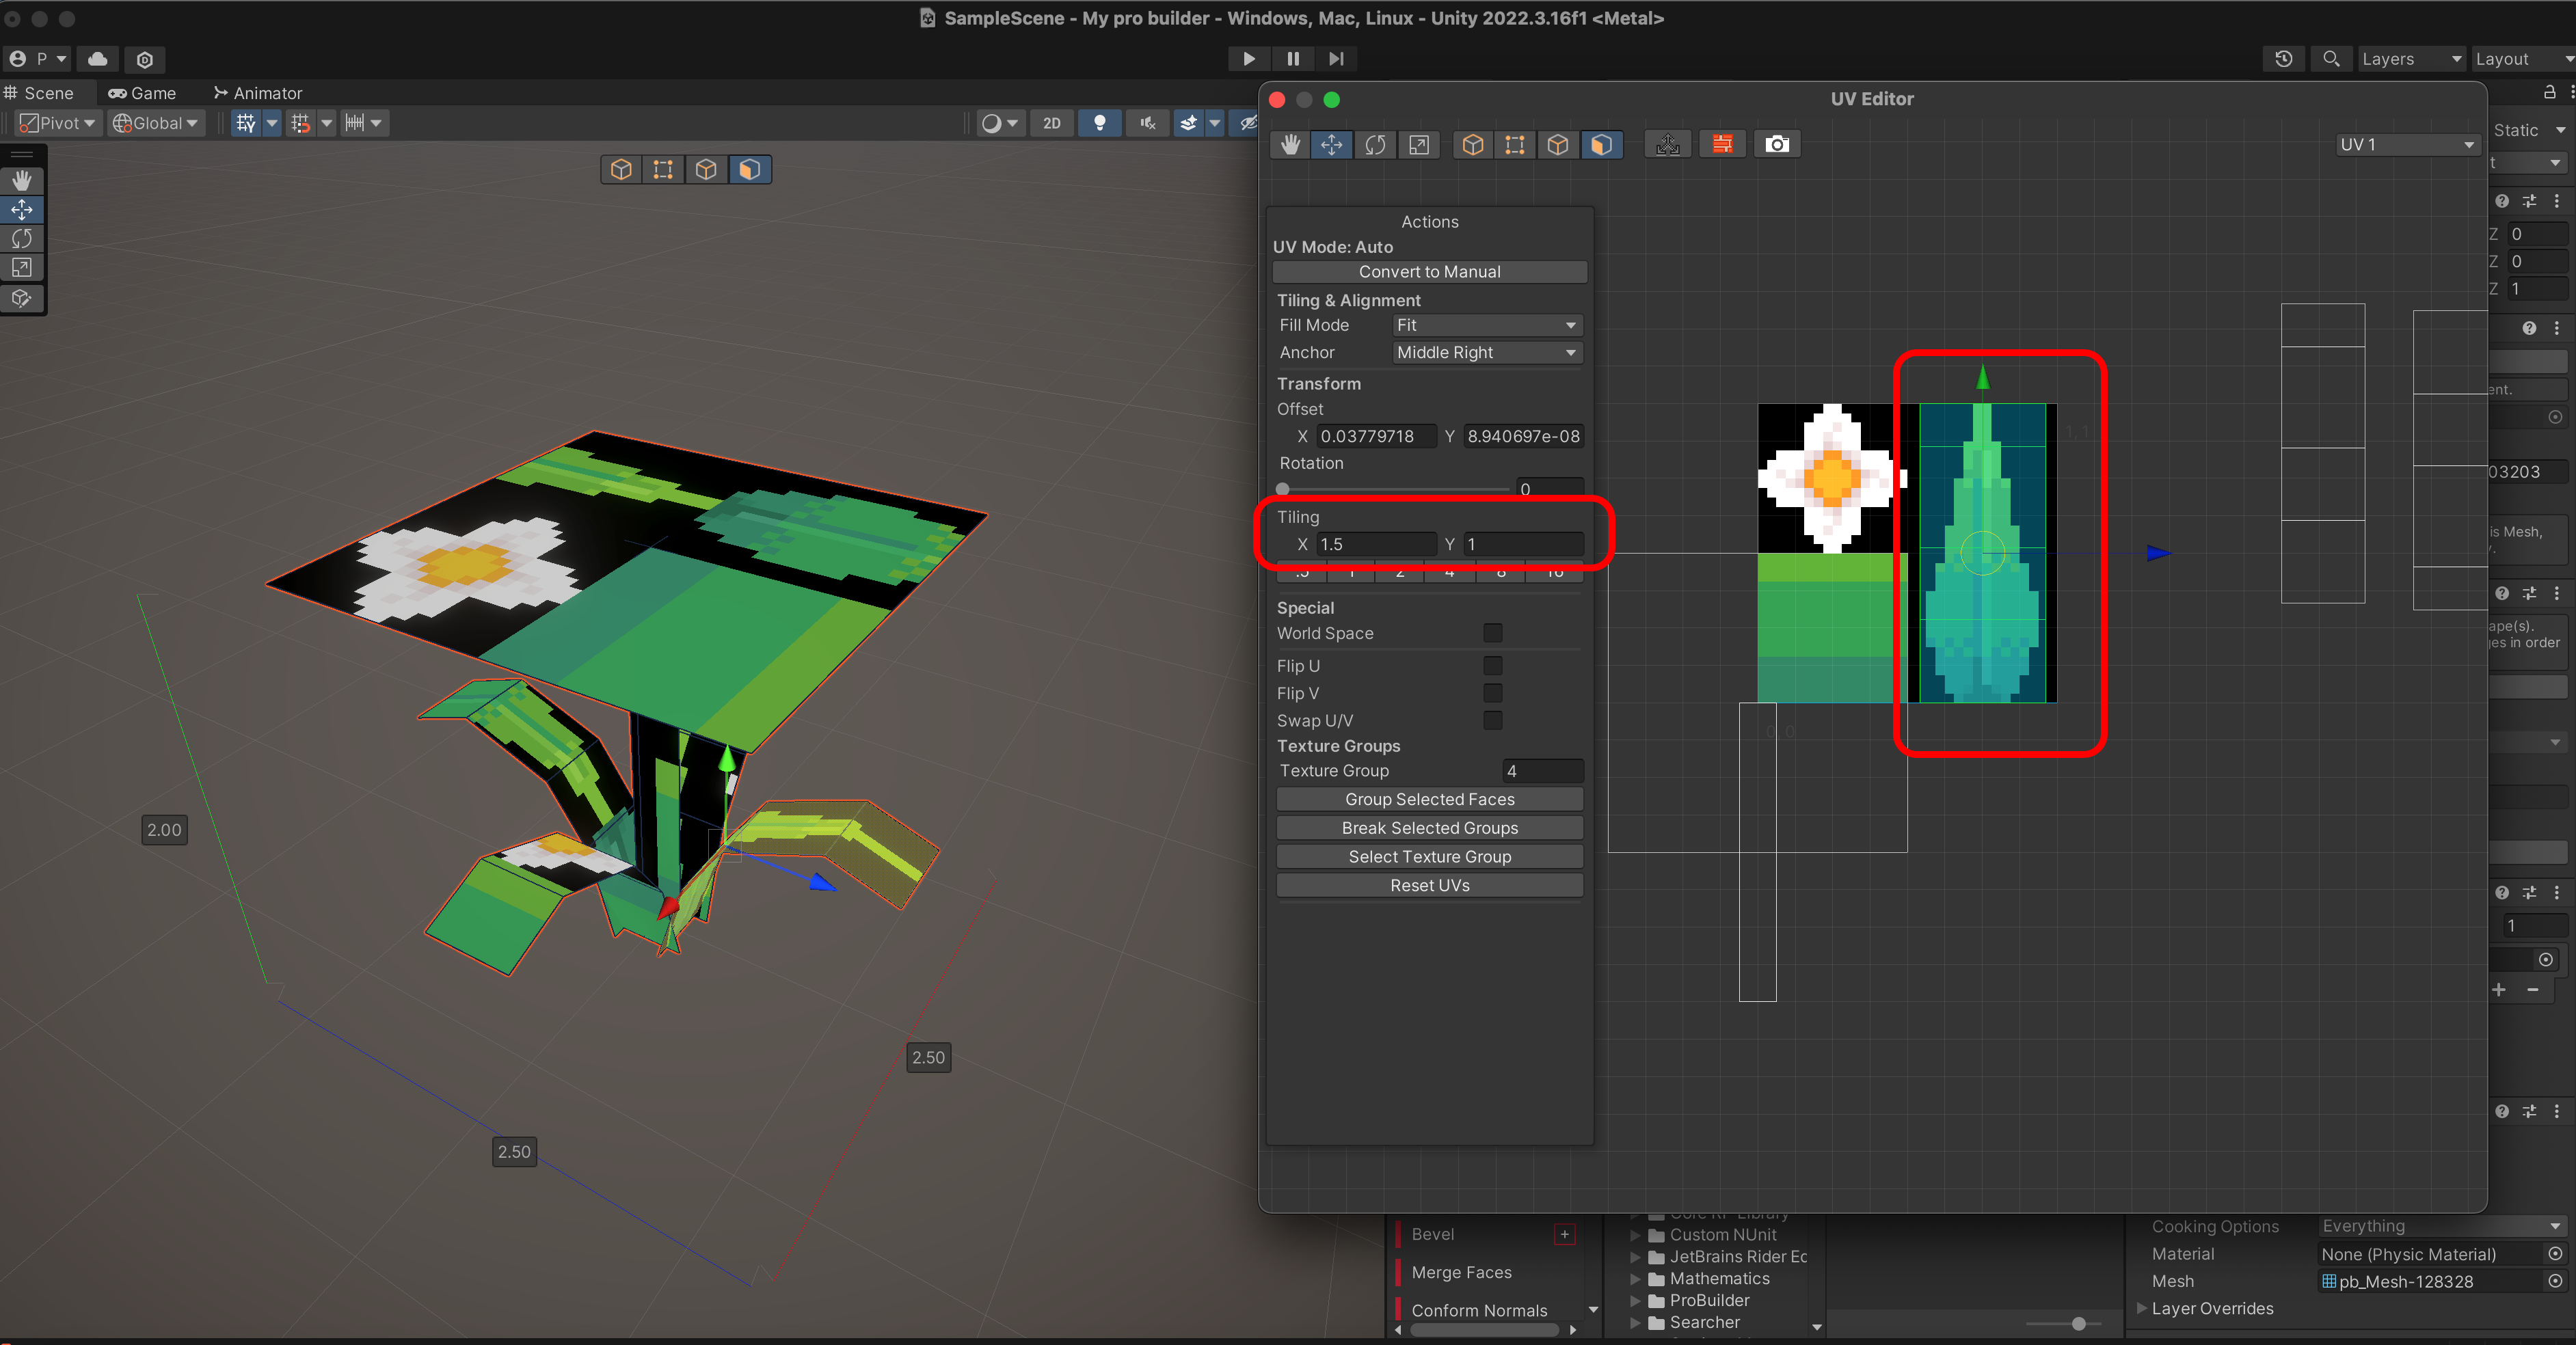This screenshot has height=1345, width=2576.
Task: Click the Reset UVs button
Action: [x=1429, y=885]
